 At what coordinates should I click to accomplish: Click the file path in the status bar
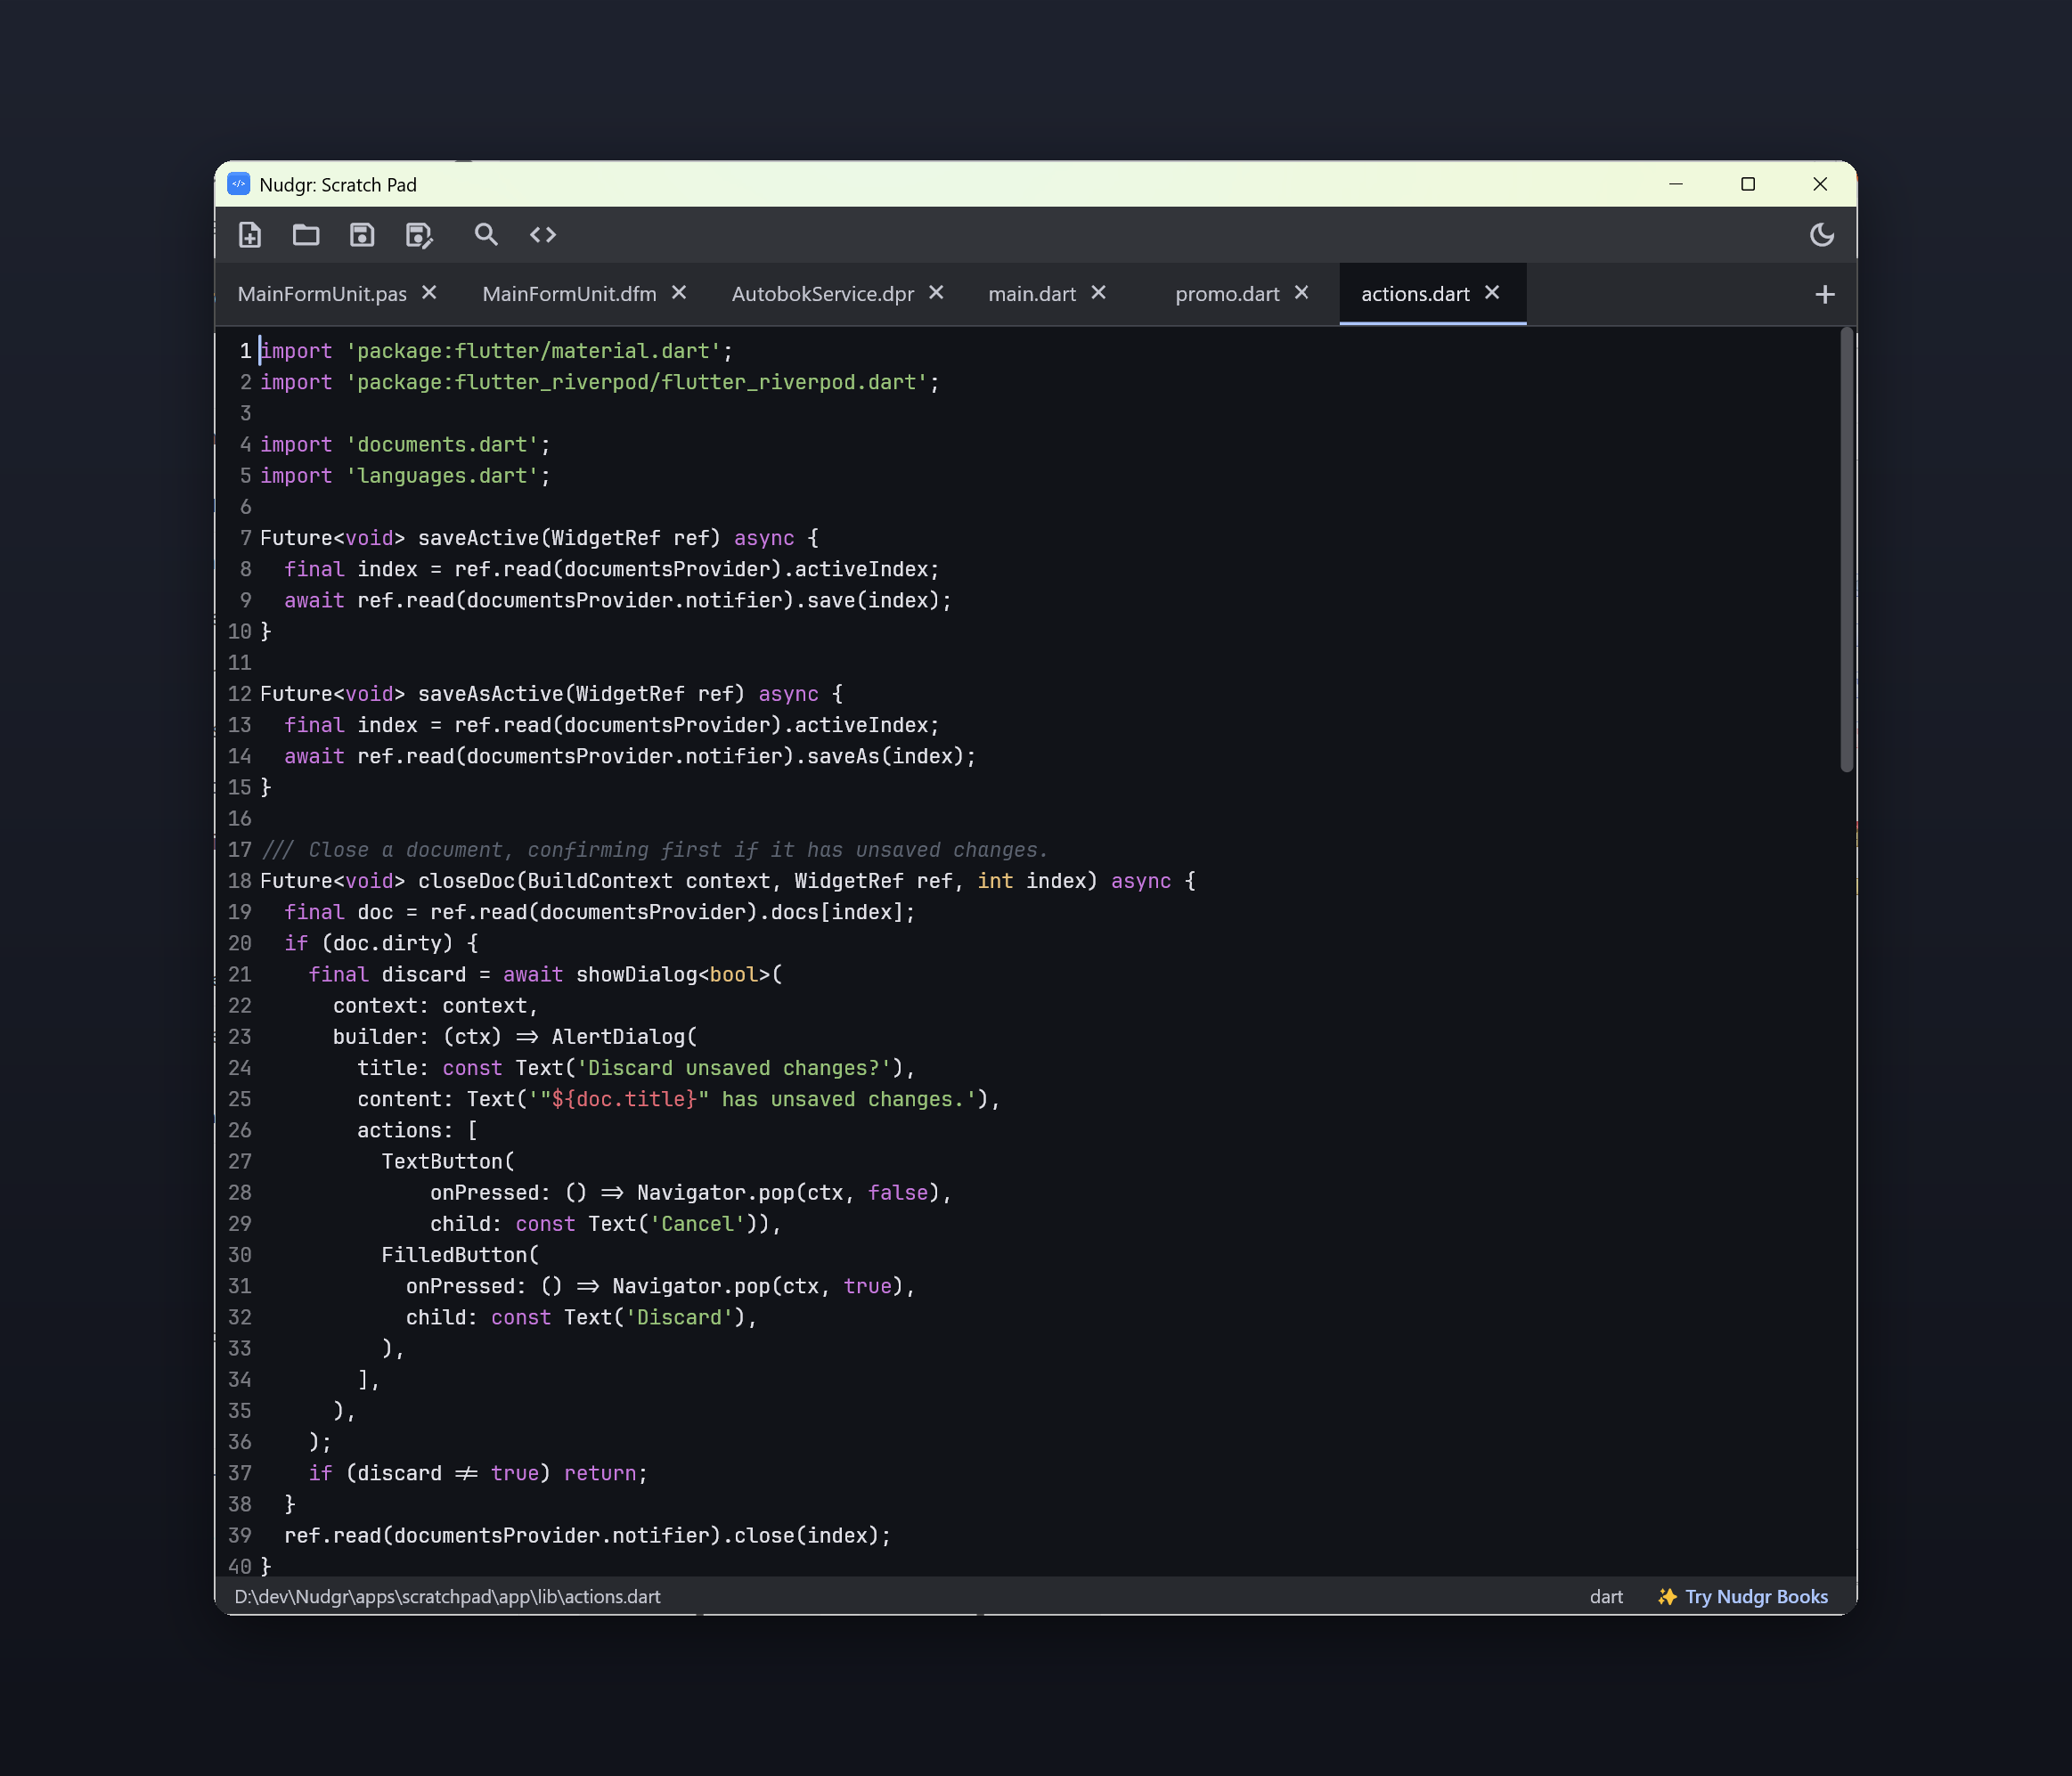click(447, 1597)
